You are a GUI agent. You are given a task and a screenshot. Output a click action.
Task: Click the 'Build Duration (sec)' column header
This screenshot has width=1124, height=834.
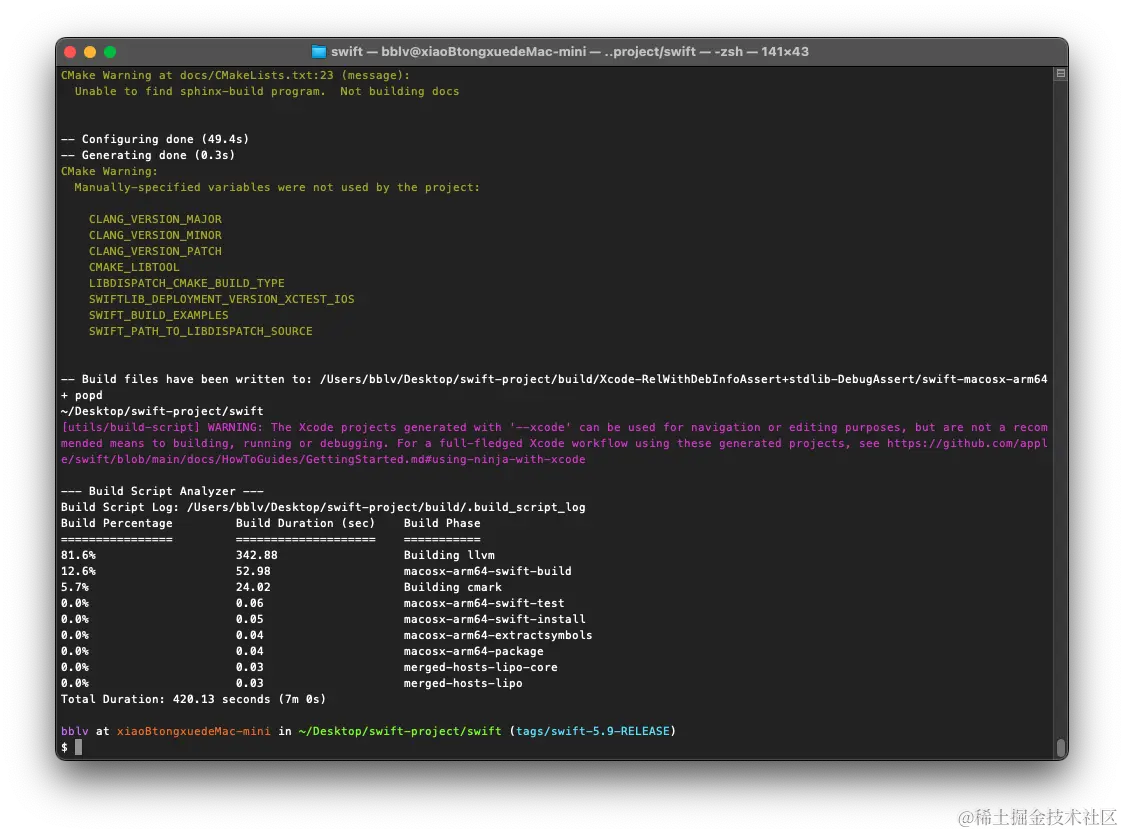(305, 523)
